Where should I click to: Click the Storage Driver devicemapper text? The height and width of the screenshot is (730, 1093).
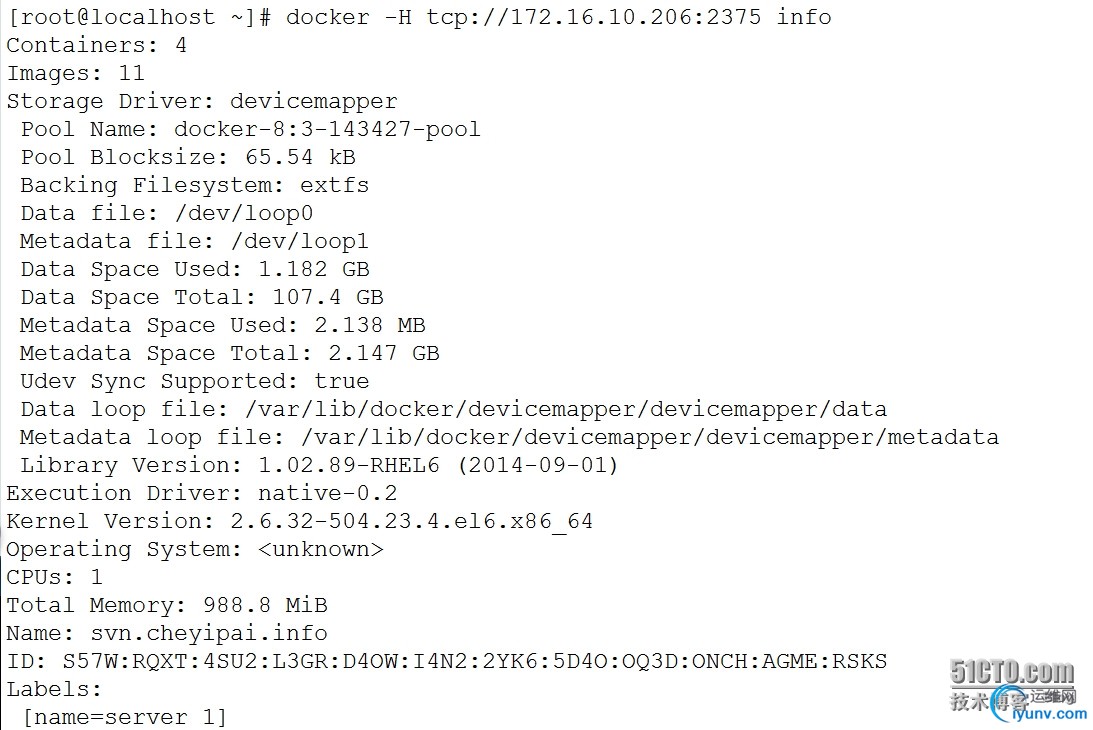[x=202, y=102]
